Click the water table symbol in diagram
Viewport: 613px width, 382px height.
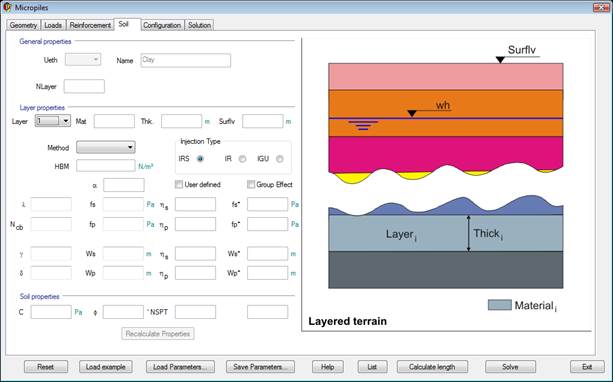(x=363, y=126)
